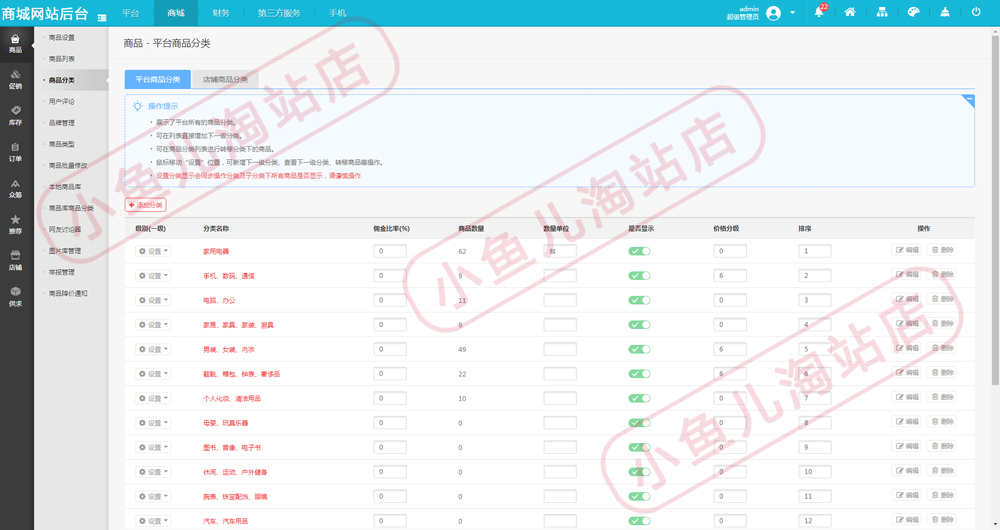Image resolution: width=1000 pixels, height=530 pixels.
Task: Open the 订单 section in the dark sidebar
Action: [x=15, y=152]
